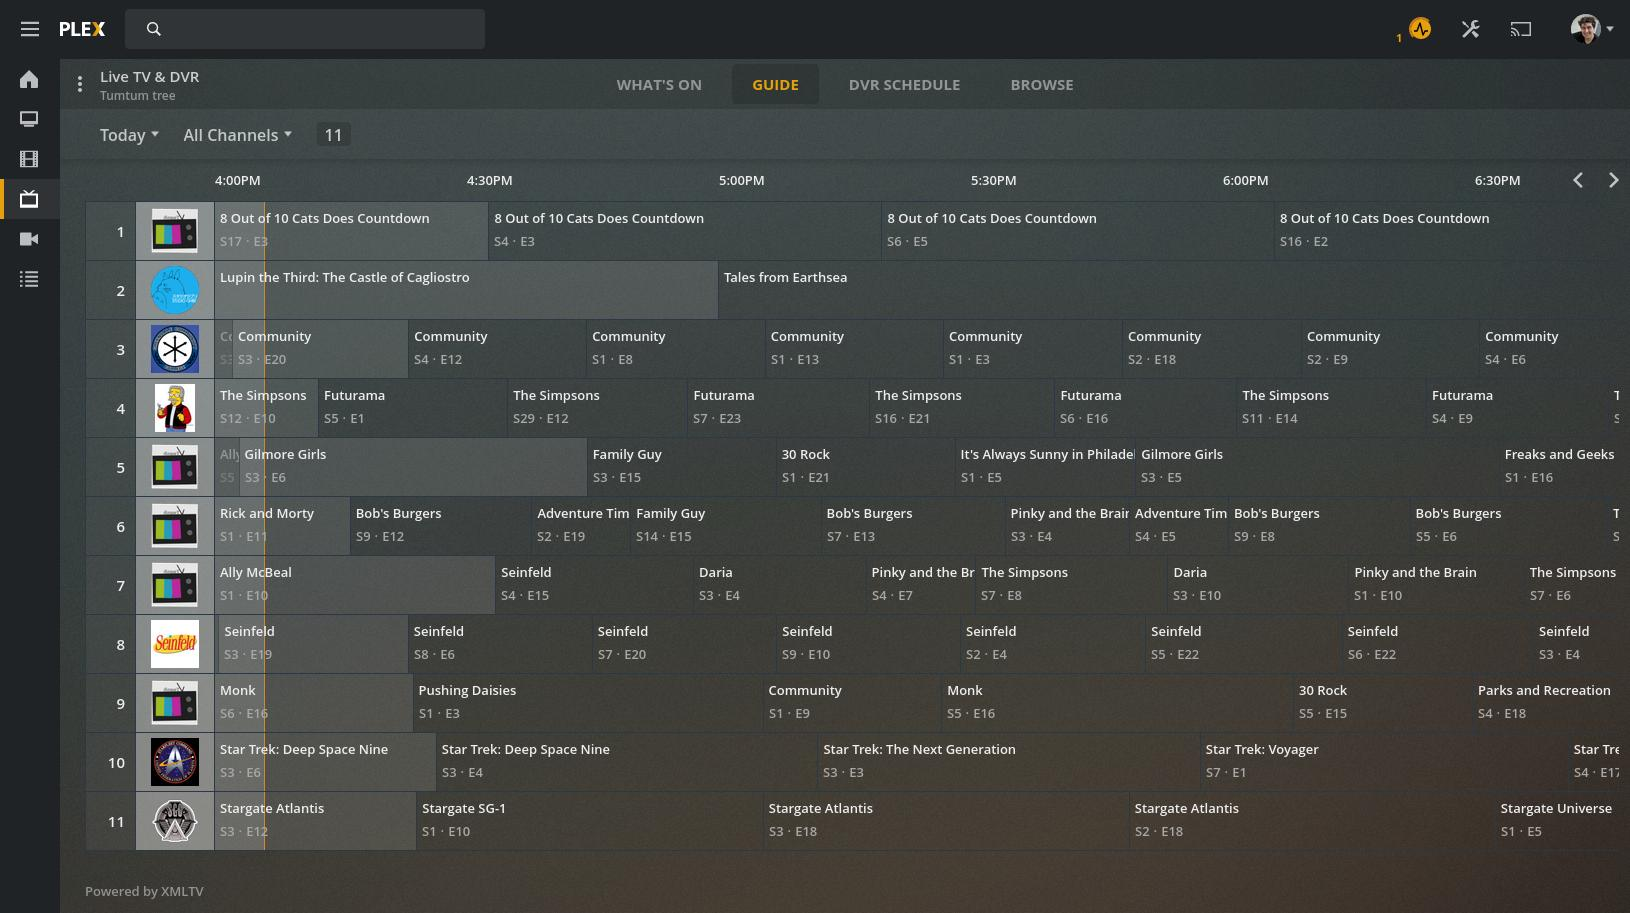Select the Guide tab
The image size is (1630, 913).
pos(775,85)
